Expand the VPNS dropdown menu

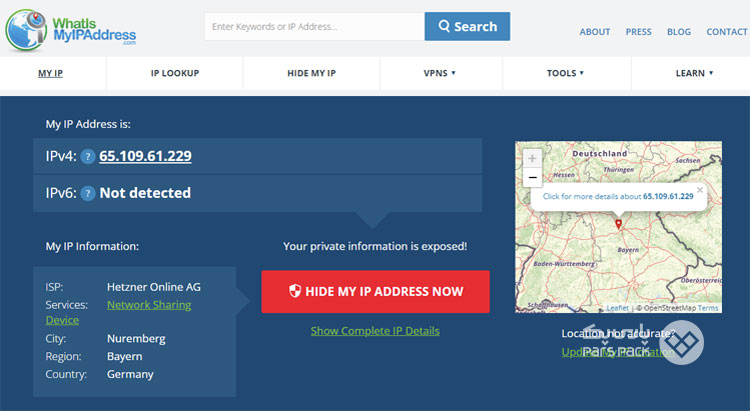(x=440, y=73)
